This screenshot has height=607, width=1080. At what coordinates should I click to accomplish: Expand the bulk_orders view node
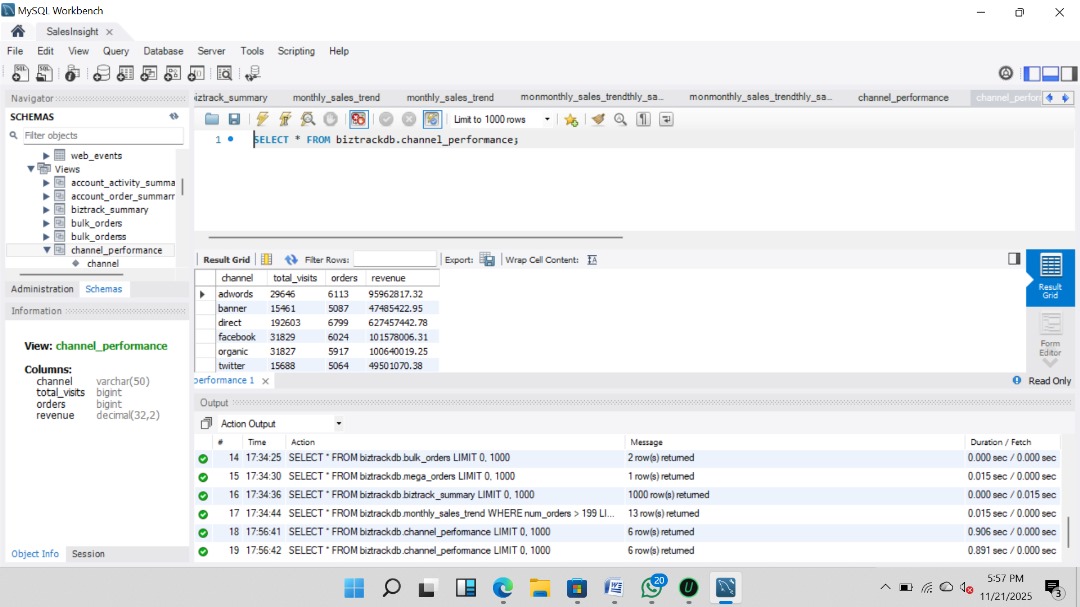click(x=46, y=223)
